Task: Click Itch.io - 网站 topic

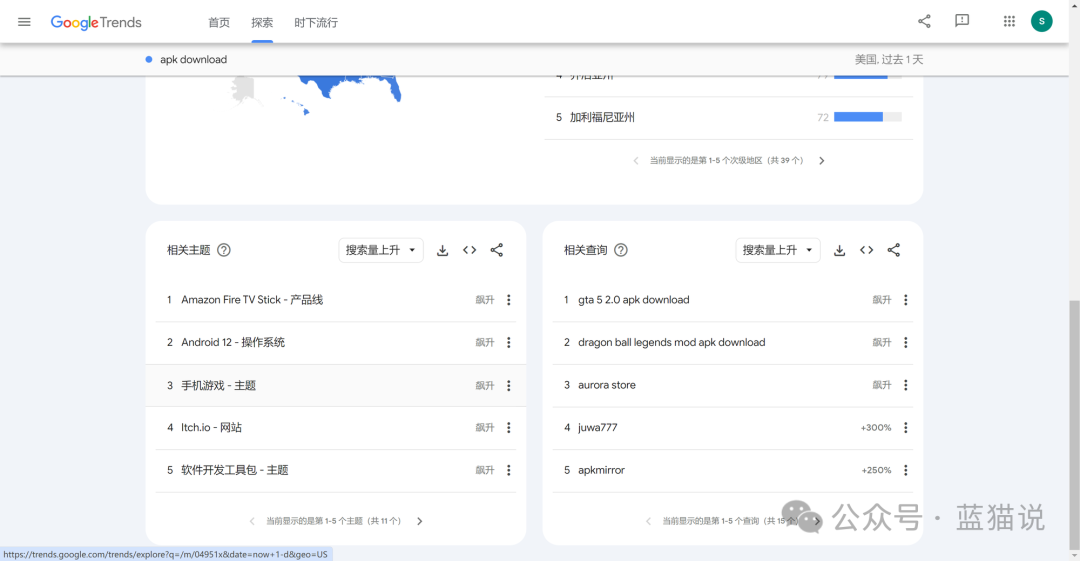Action: (x=211, y=427)
